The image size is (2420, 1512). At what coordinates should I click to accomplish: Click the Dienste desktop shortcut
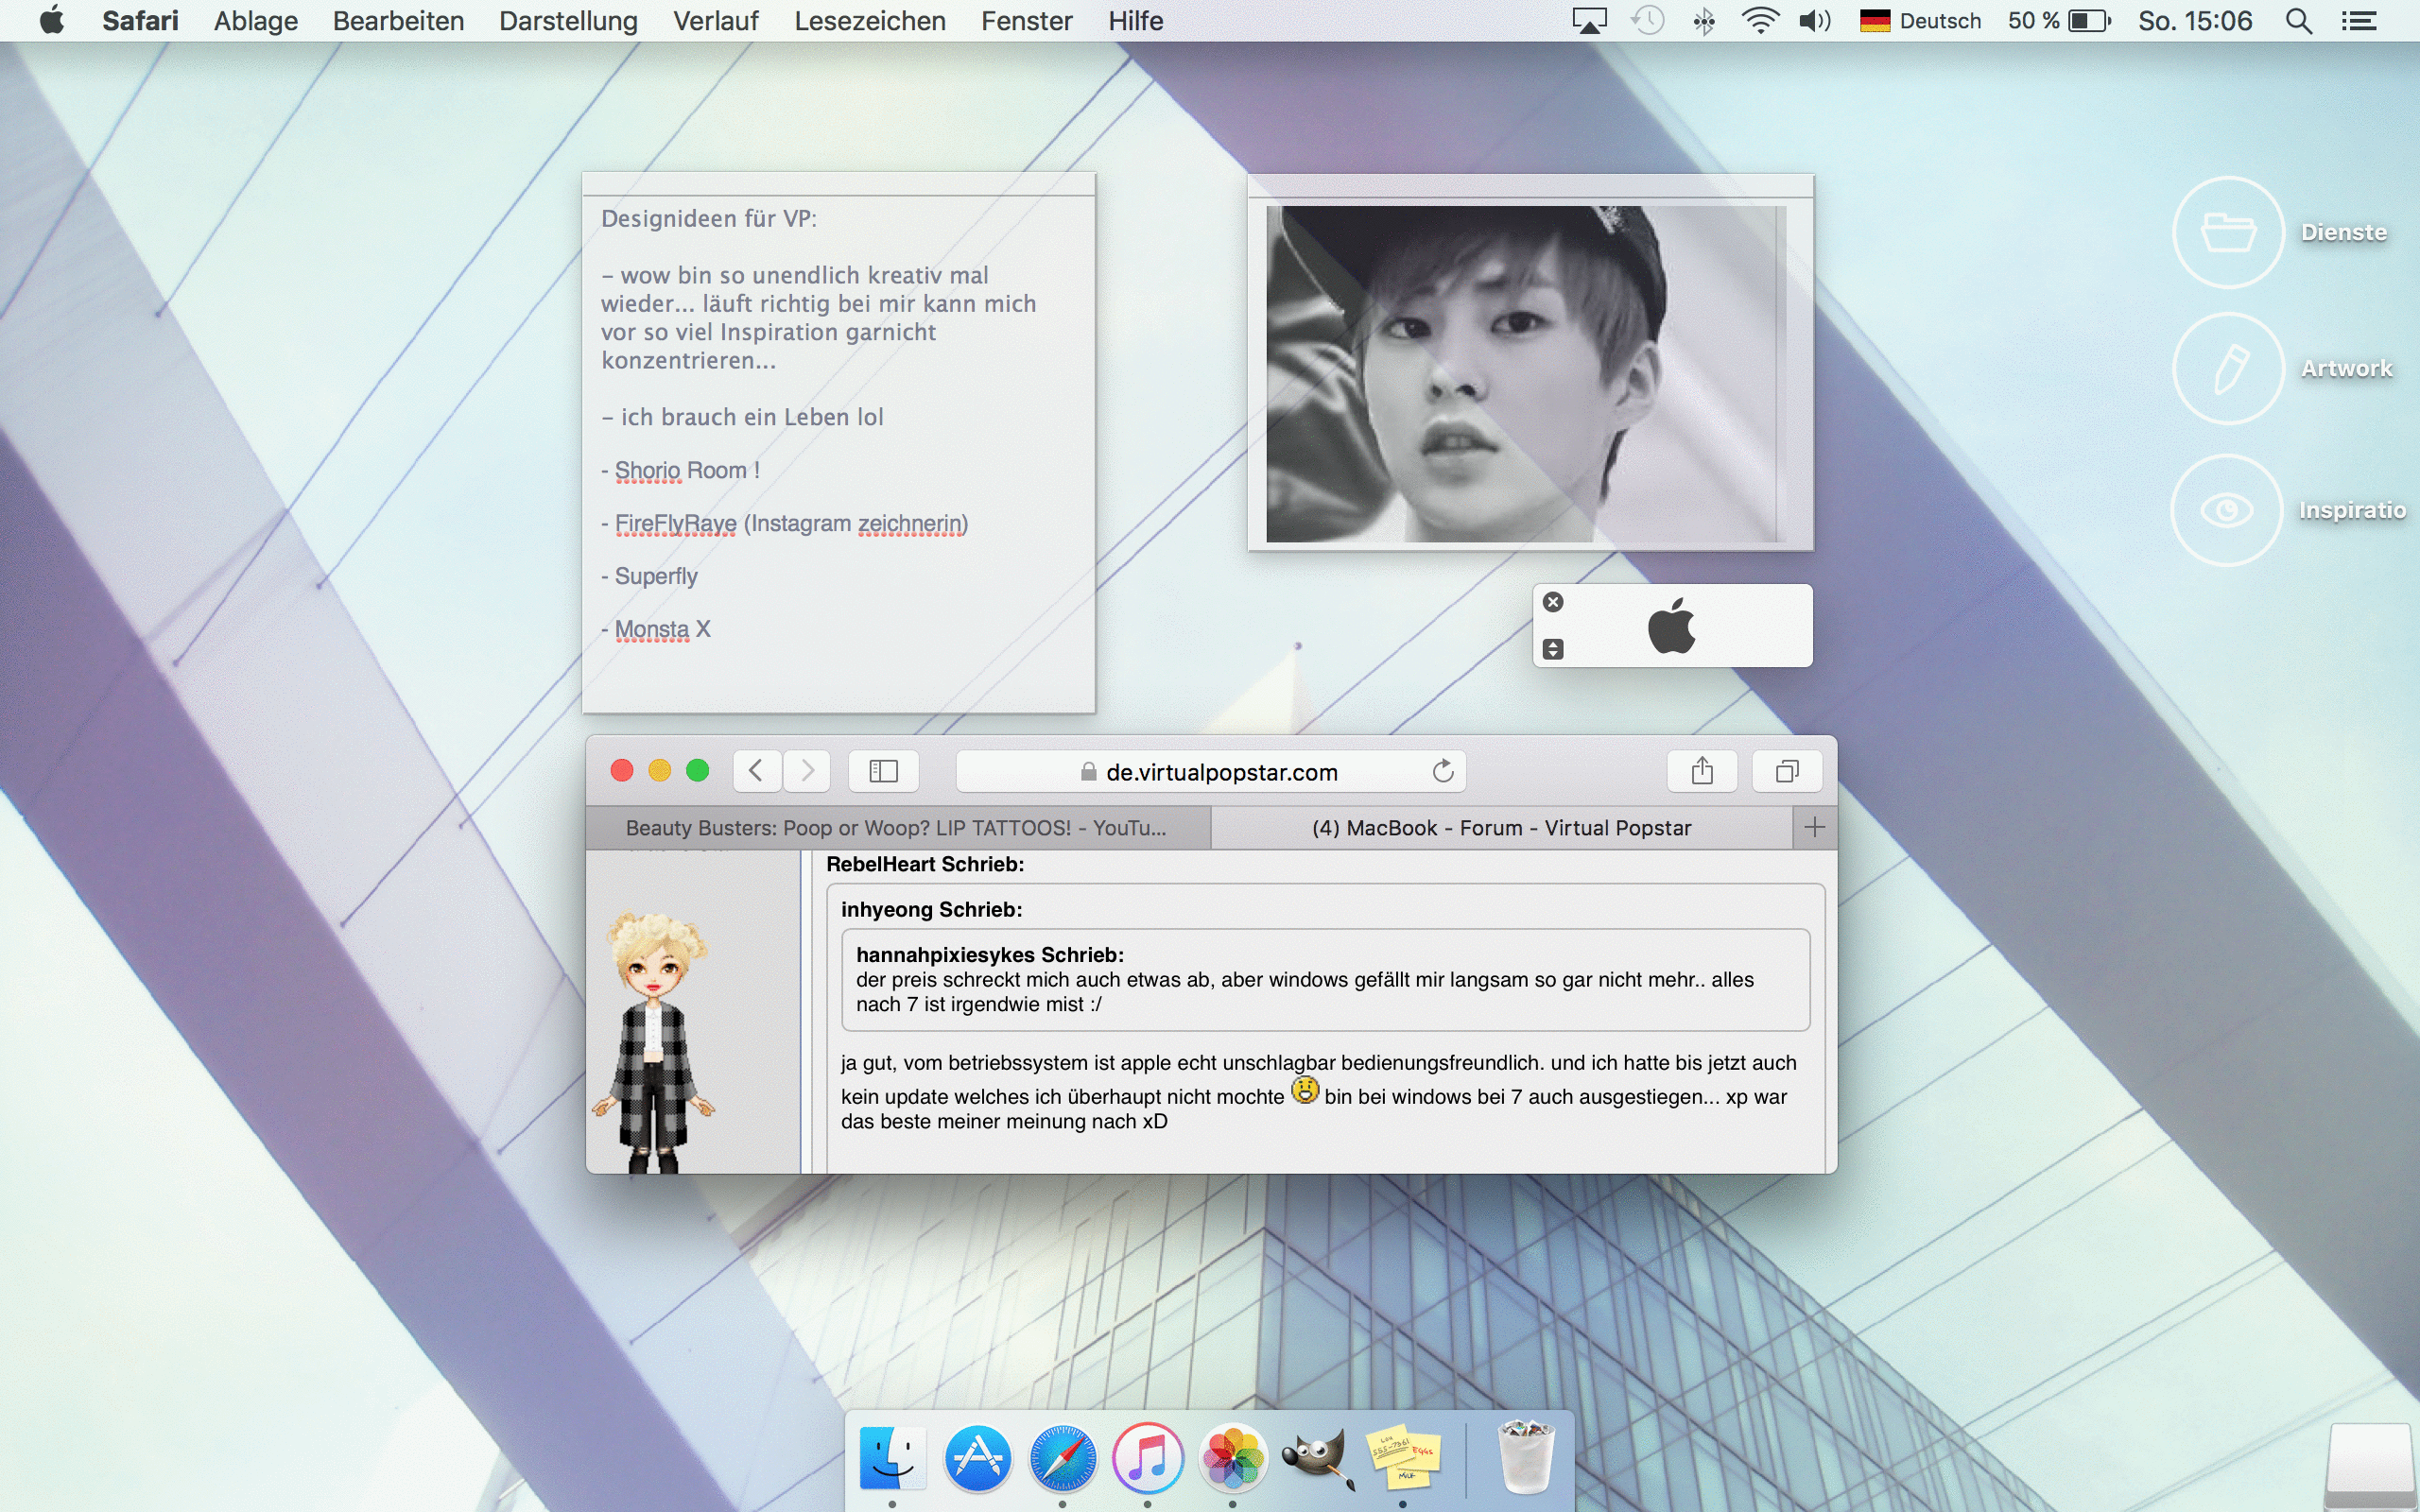(x=2228, y=233)
